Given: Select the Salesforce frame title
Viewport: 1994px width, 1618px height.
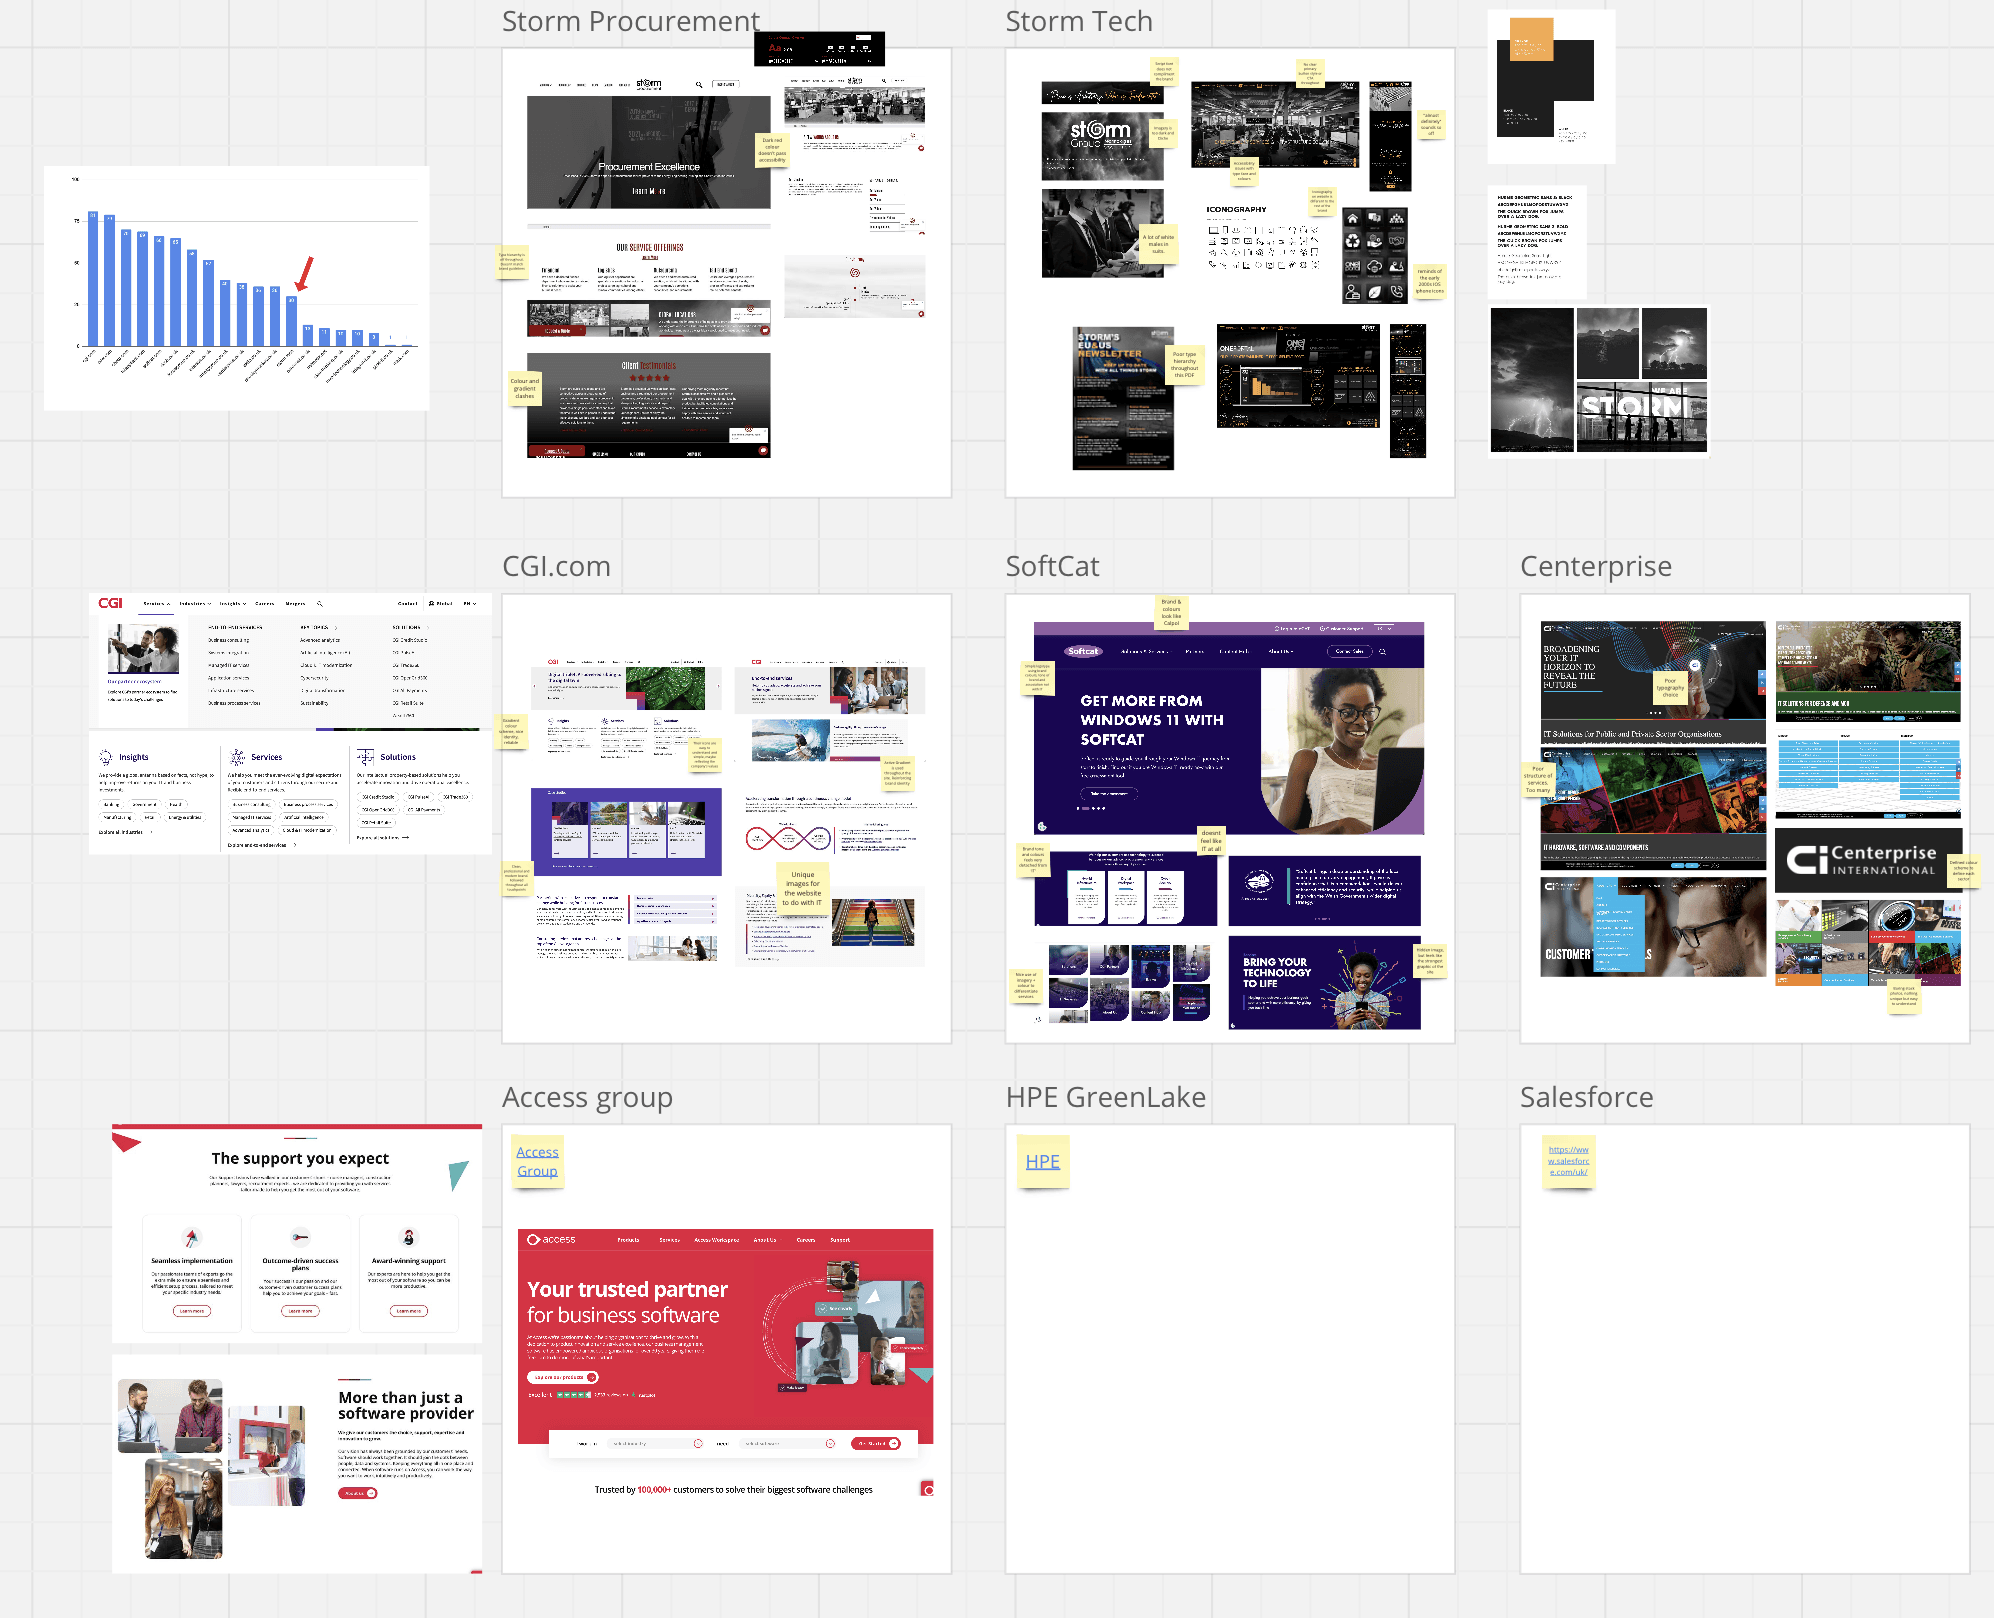Looking at the screenshot, I should 1587,1097.
